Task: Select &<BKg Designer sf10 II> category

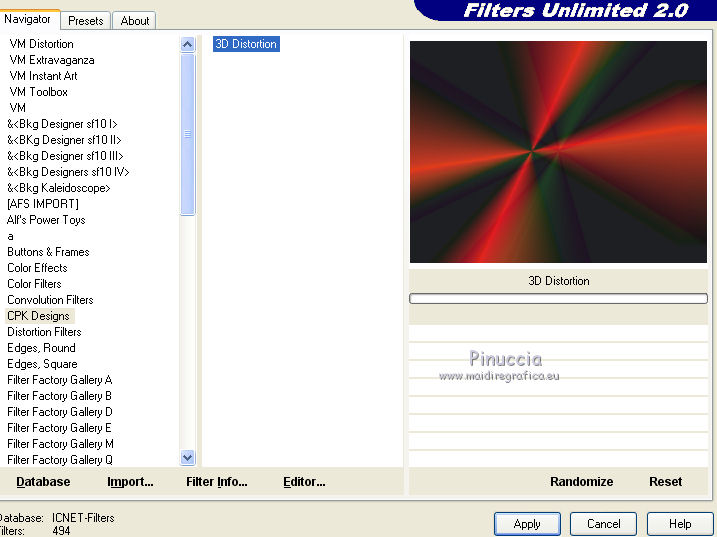Action: 64,140
